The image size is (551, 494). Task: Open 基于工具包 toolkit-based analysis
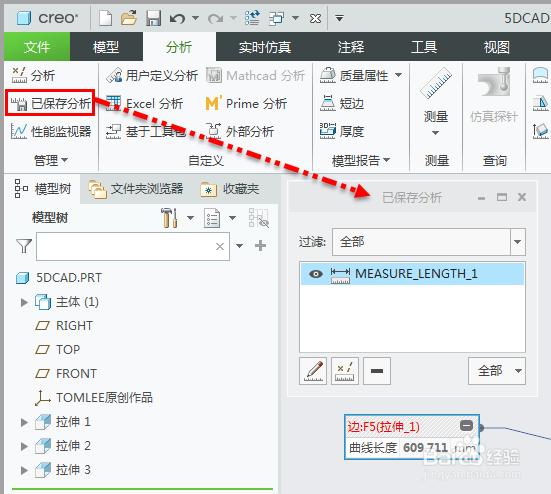click(146, 131)
